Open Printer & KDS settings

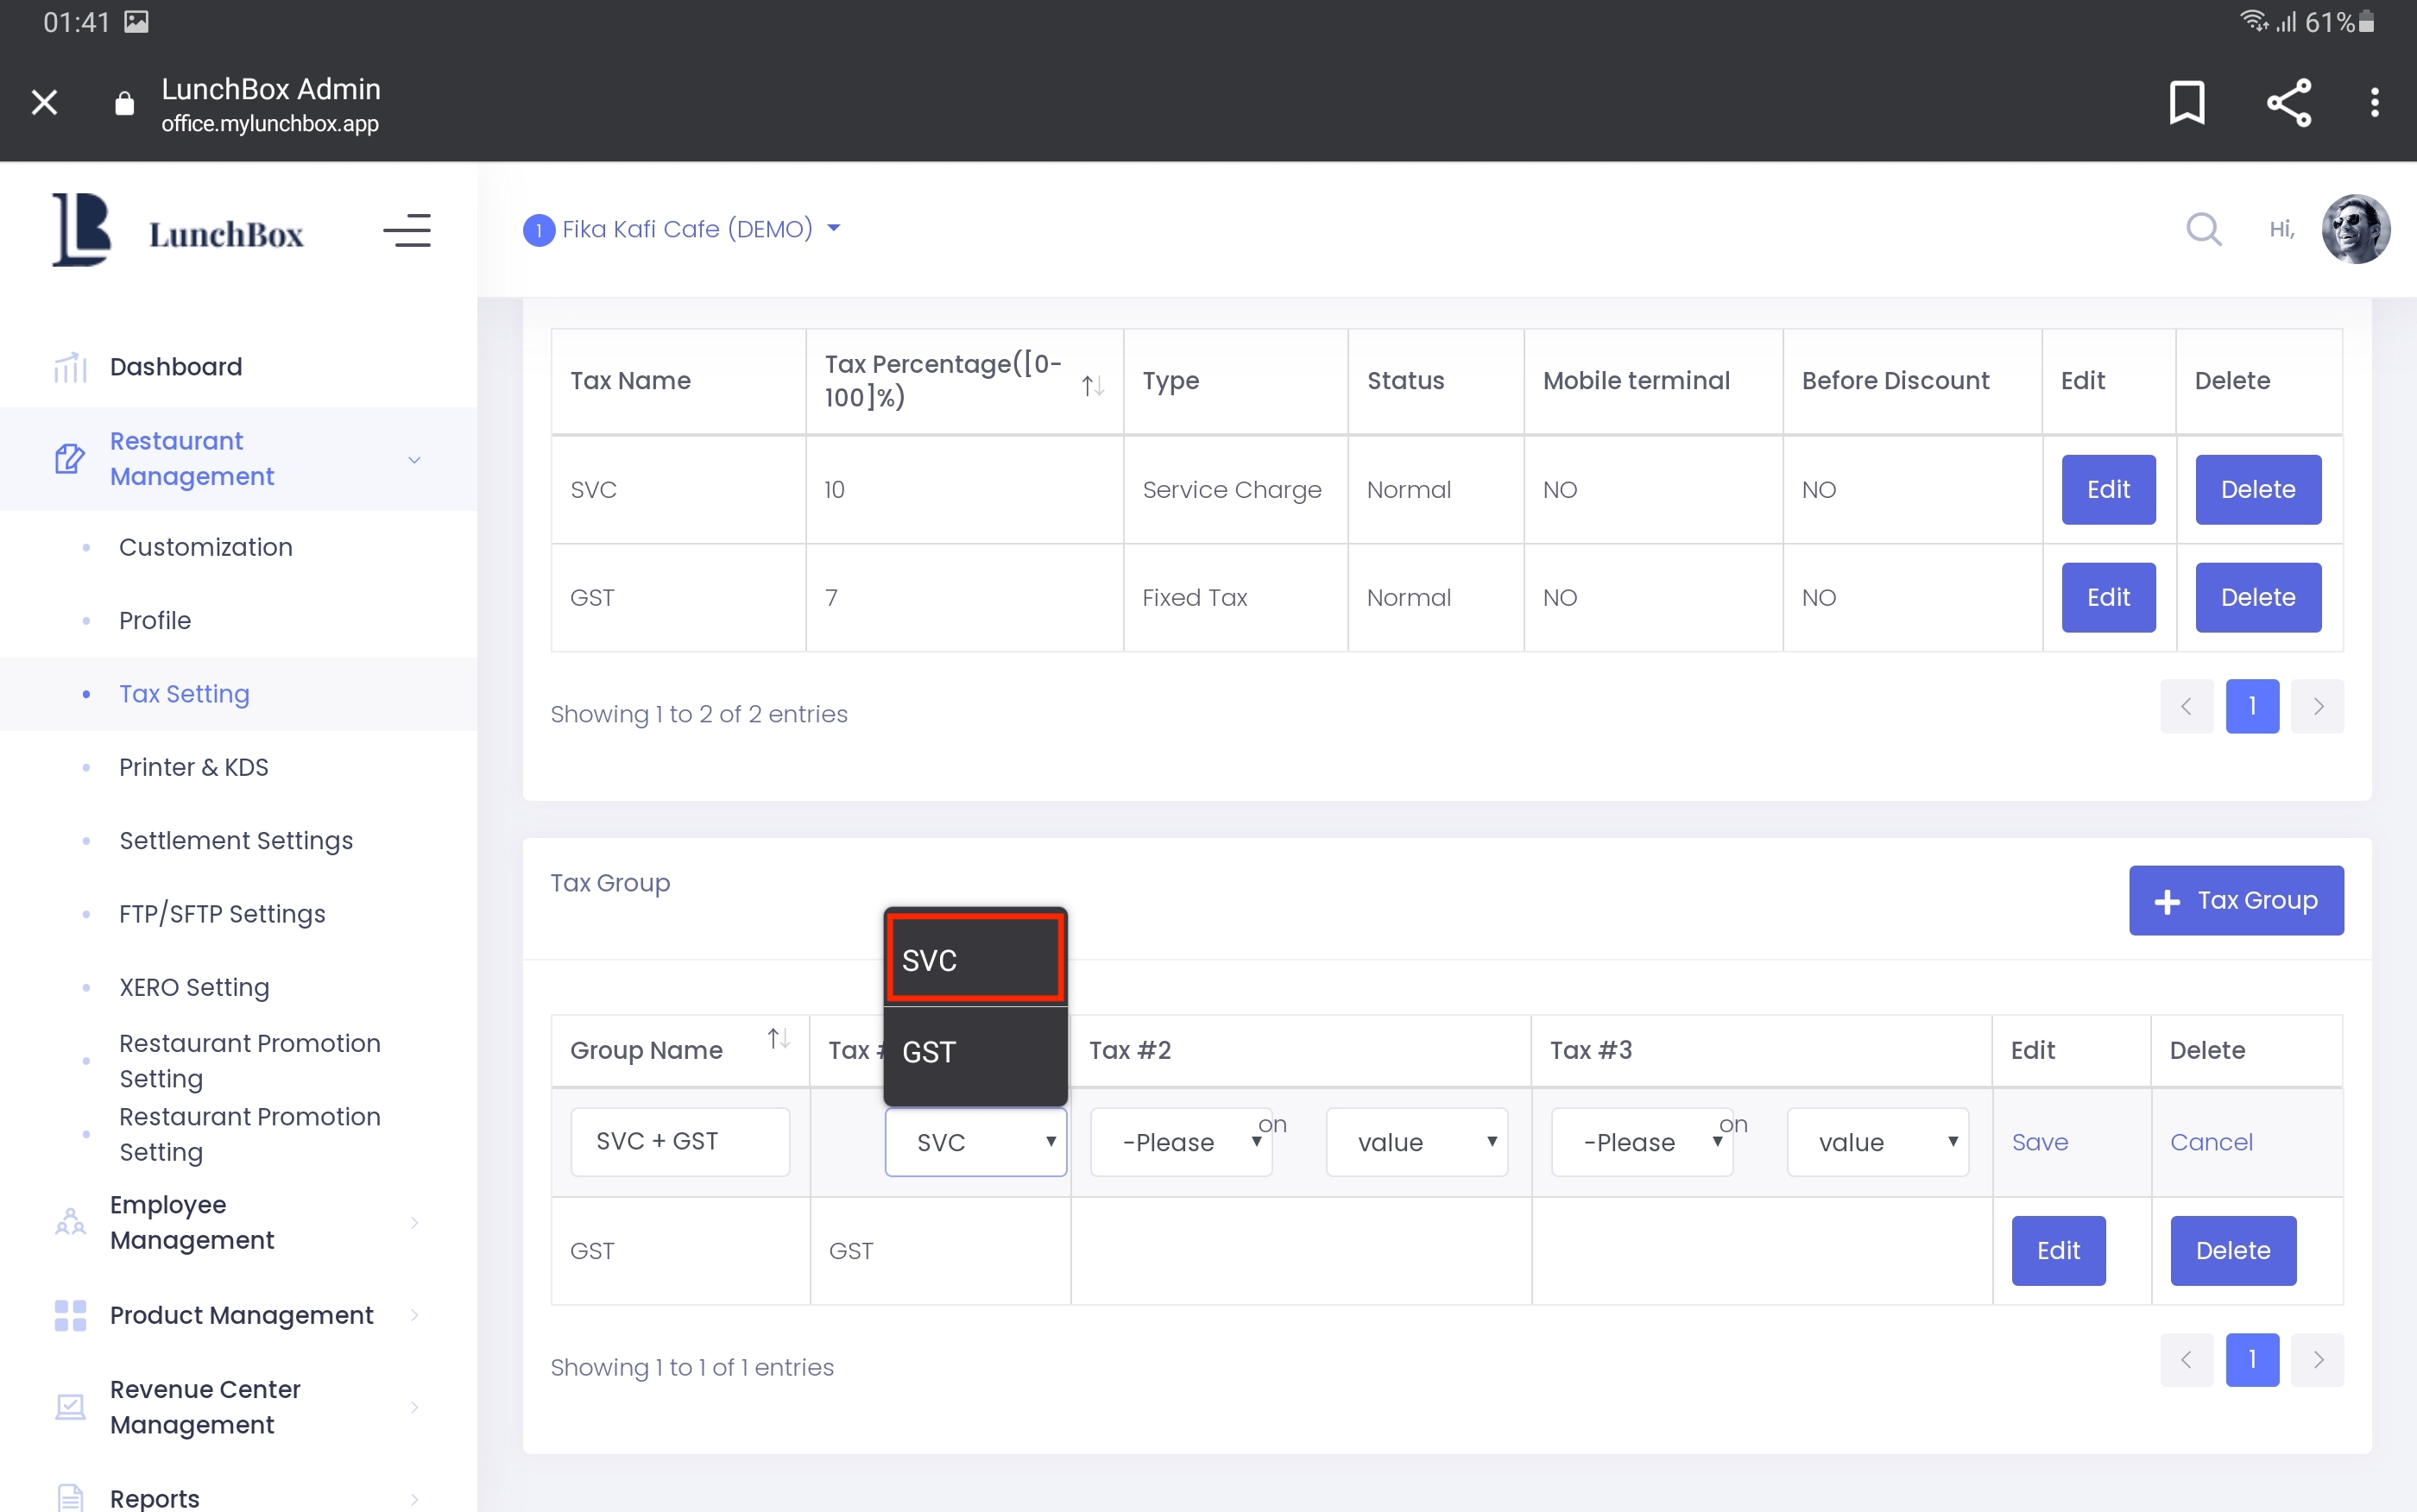tap(194, 767)
